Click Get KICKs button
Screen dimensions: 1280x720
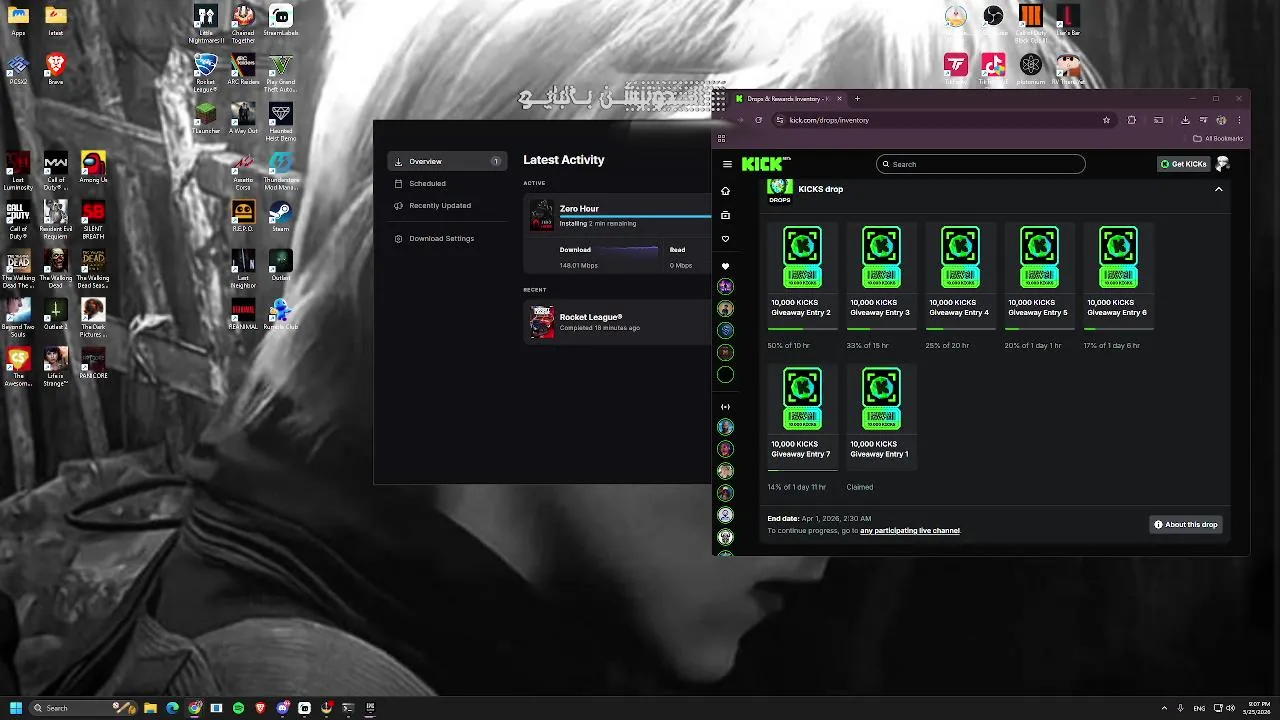point(1183,164)
